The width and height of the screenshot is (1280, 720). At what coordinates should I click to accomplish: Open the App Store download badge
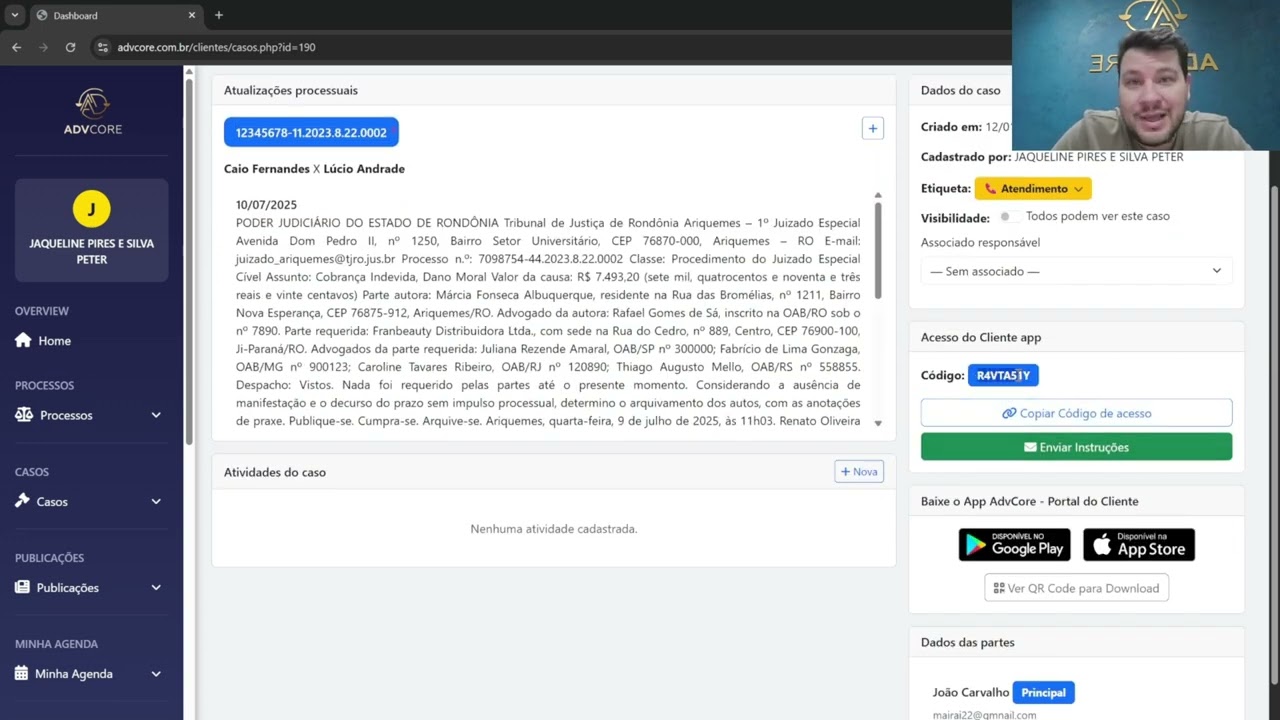tap(1139, 545)
